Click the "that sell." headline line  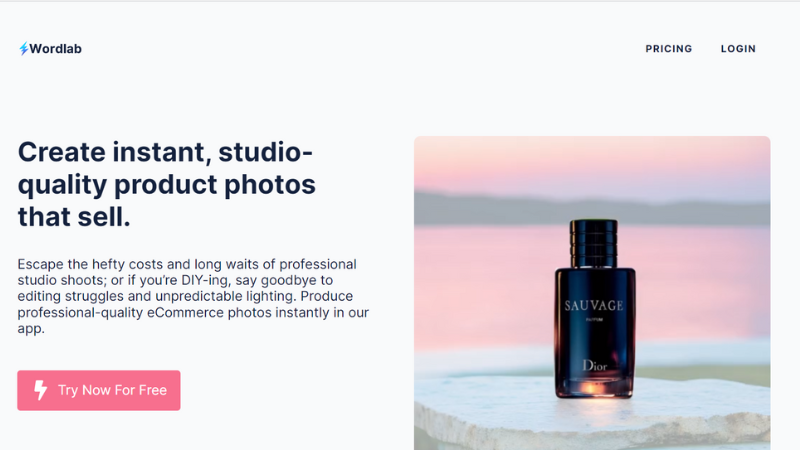pyautogui.click(x=74, y=217)
